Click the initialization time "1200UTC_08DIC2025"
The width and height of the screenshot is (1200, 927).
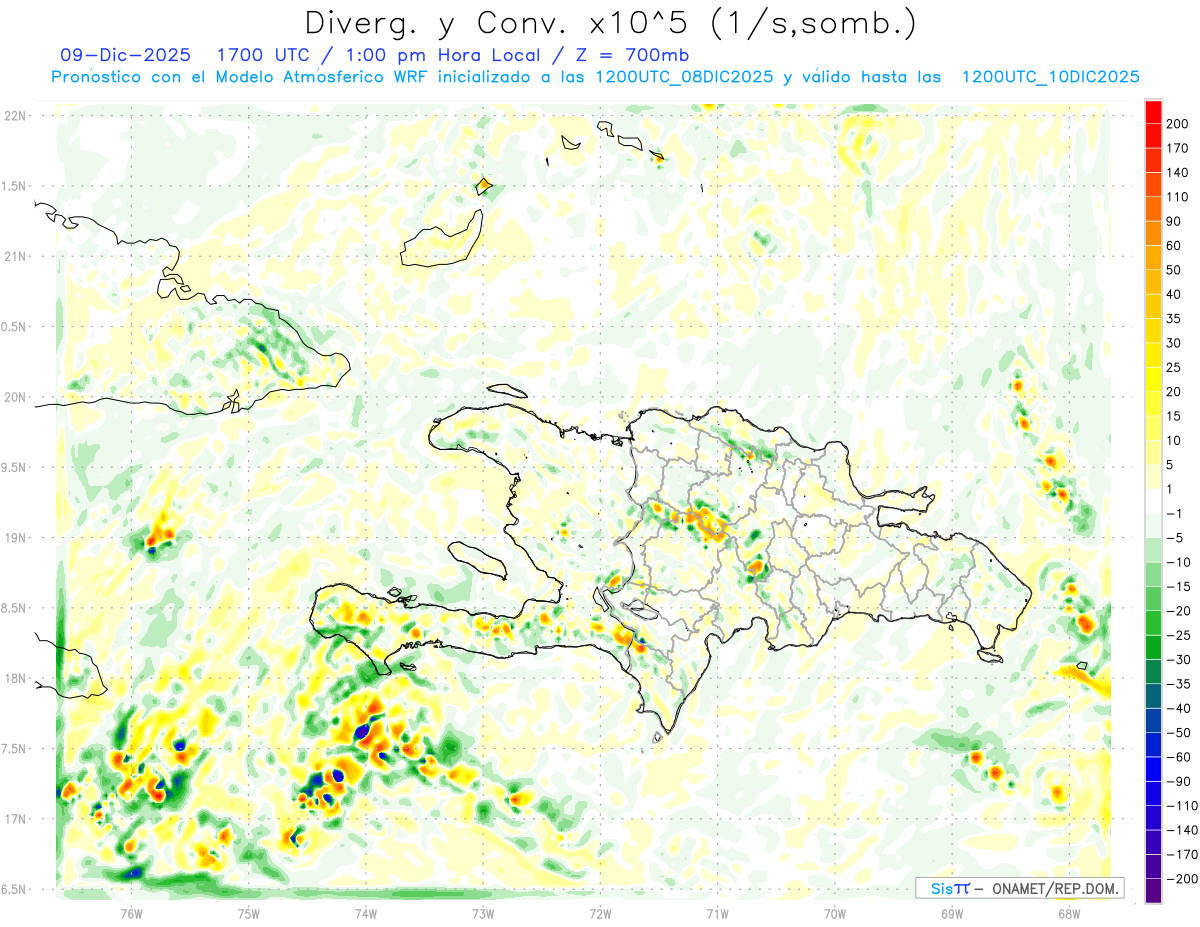click(683, 77)
